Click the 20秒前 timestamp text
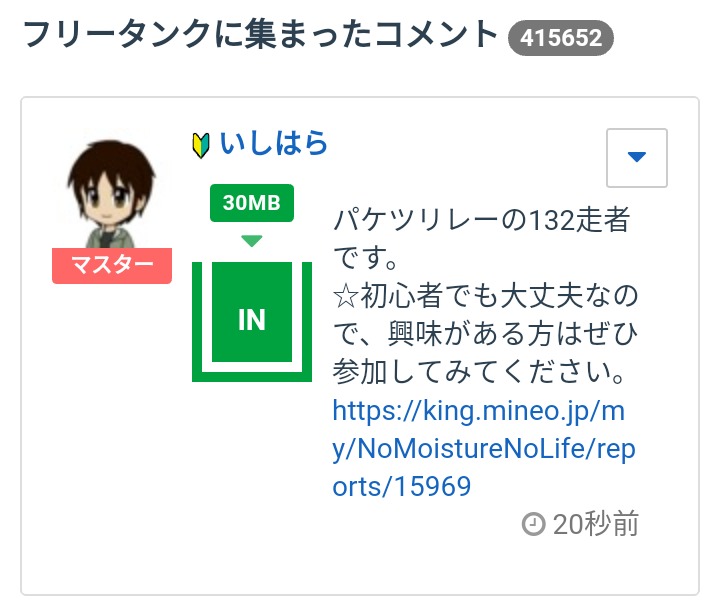Image resolution: width=720 pixels, height=609 pixels. coord(596,524)
